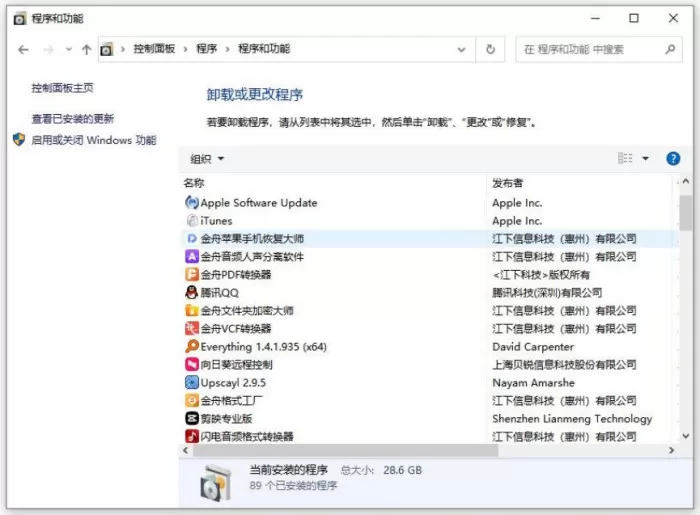
Task: Click the up-one-level arrow
Action: click(x=87, y=50)
